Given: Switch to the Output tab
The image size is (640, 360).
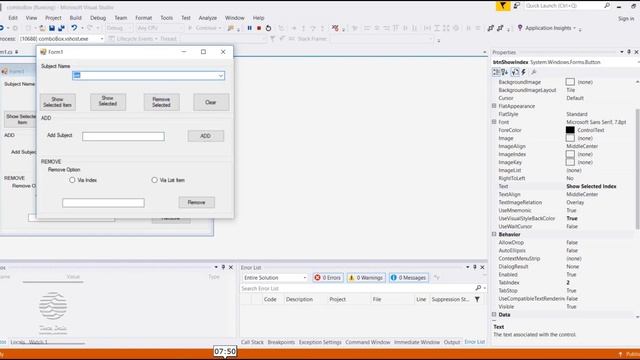Looking at the screenshot, I should click(452, 342).
